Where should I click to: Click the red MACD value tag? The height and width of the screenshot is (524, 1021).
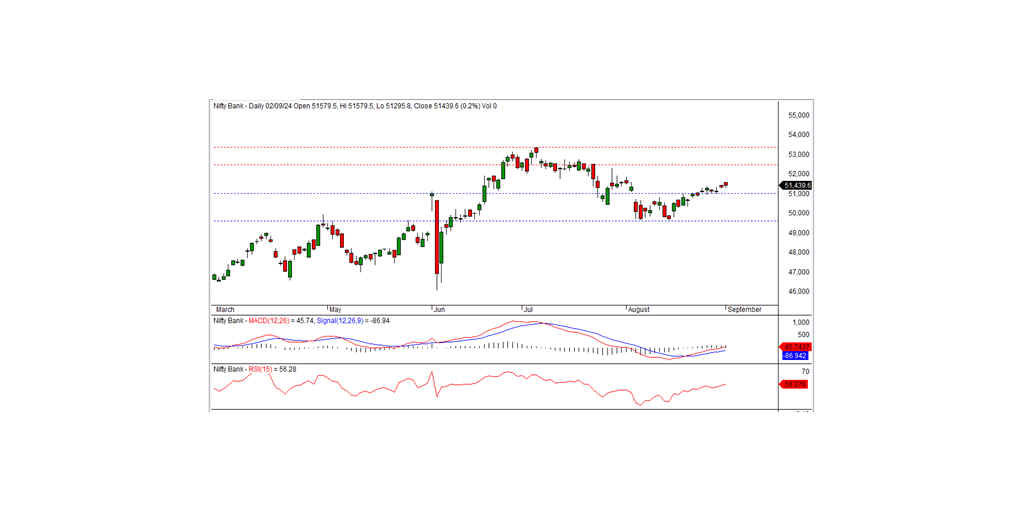tap(795, 347)
